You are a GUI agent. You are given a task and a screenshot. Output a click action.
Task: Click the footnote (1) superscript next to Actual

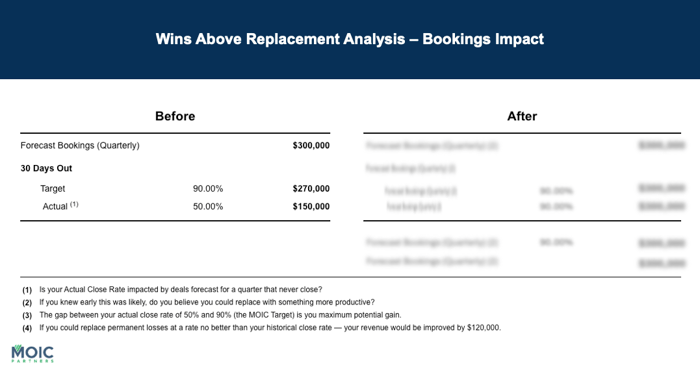(x=74, y=204)
